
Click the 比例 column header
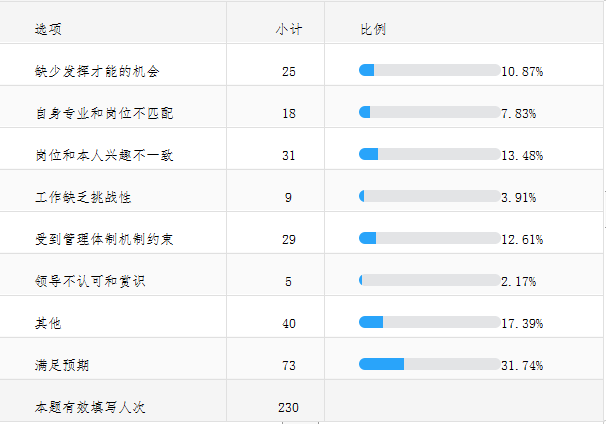pos(373,30)
